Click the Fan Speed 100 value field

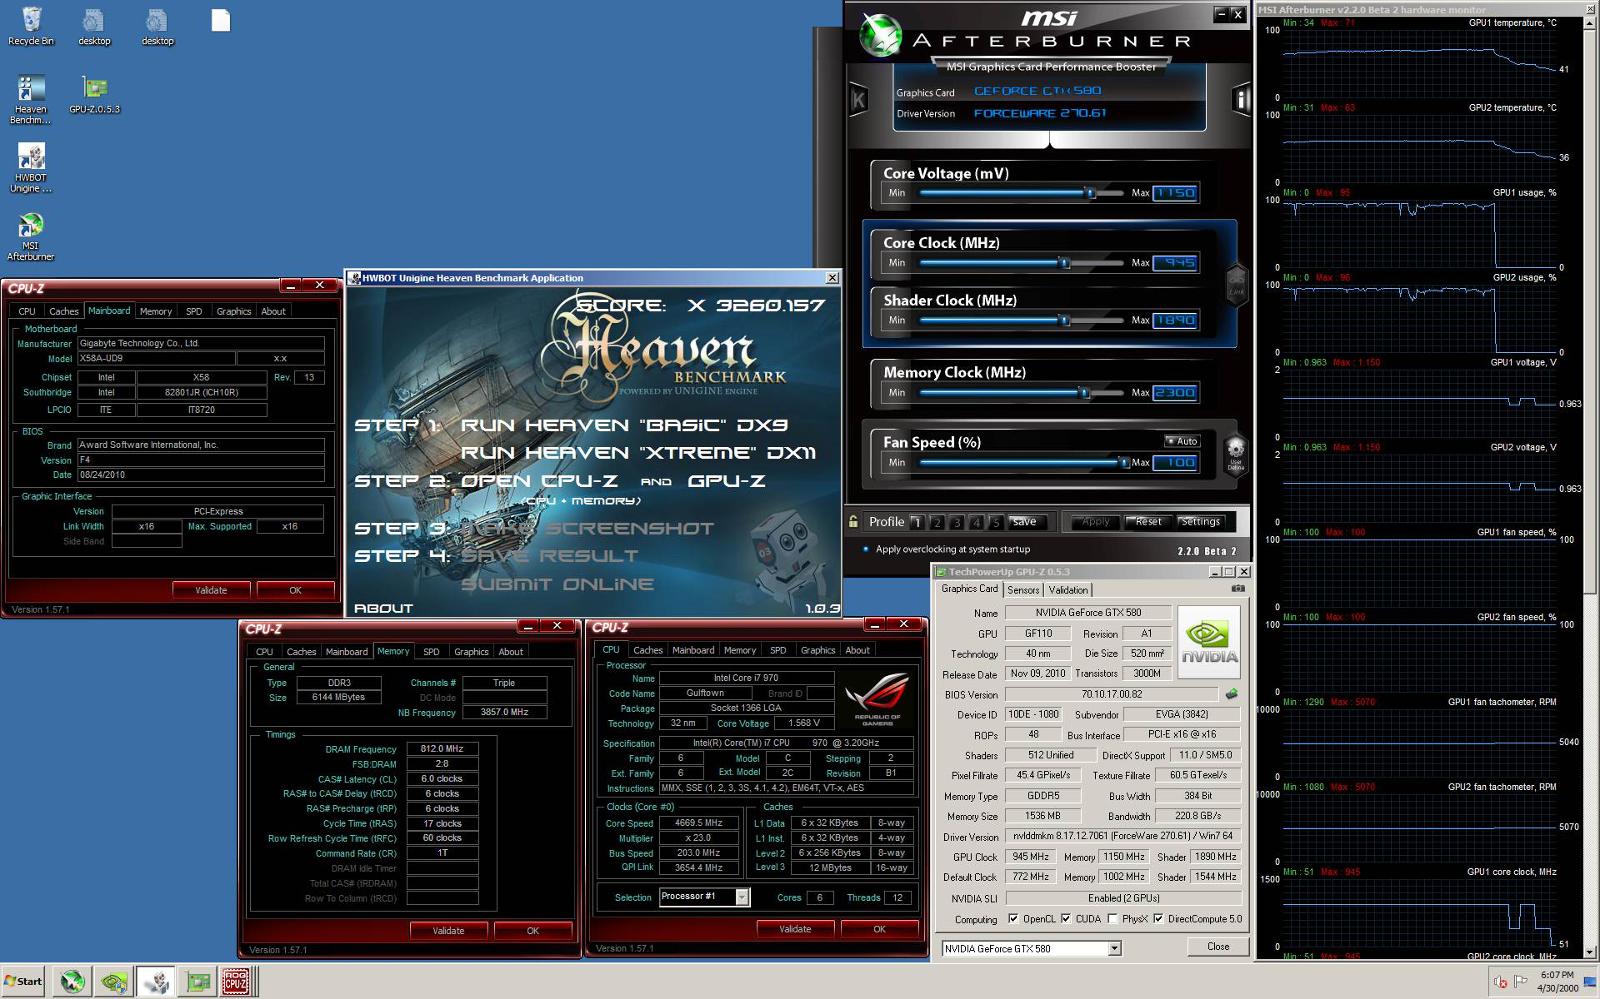[1175, 463]
